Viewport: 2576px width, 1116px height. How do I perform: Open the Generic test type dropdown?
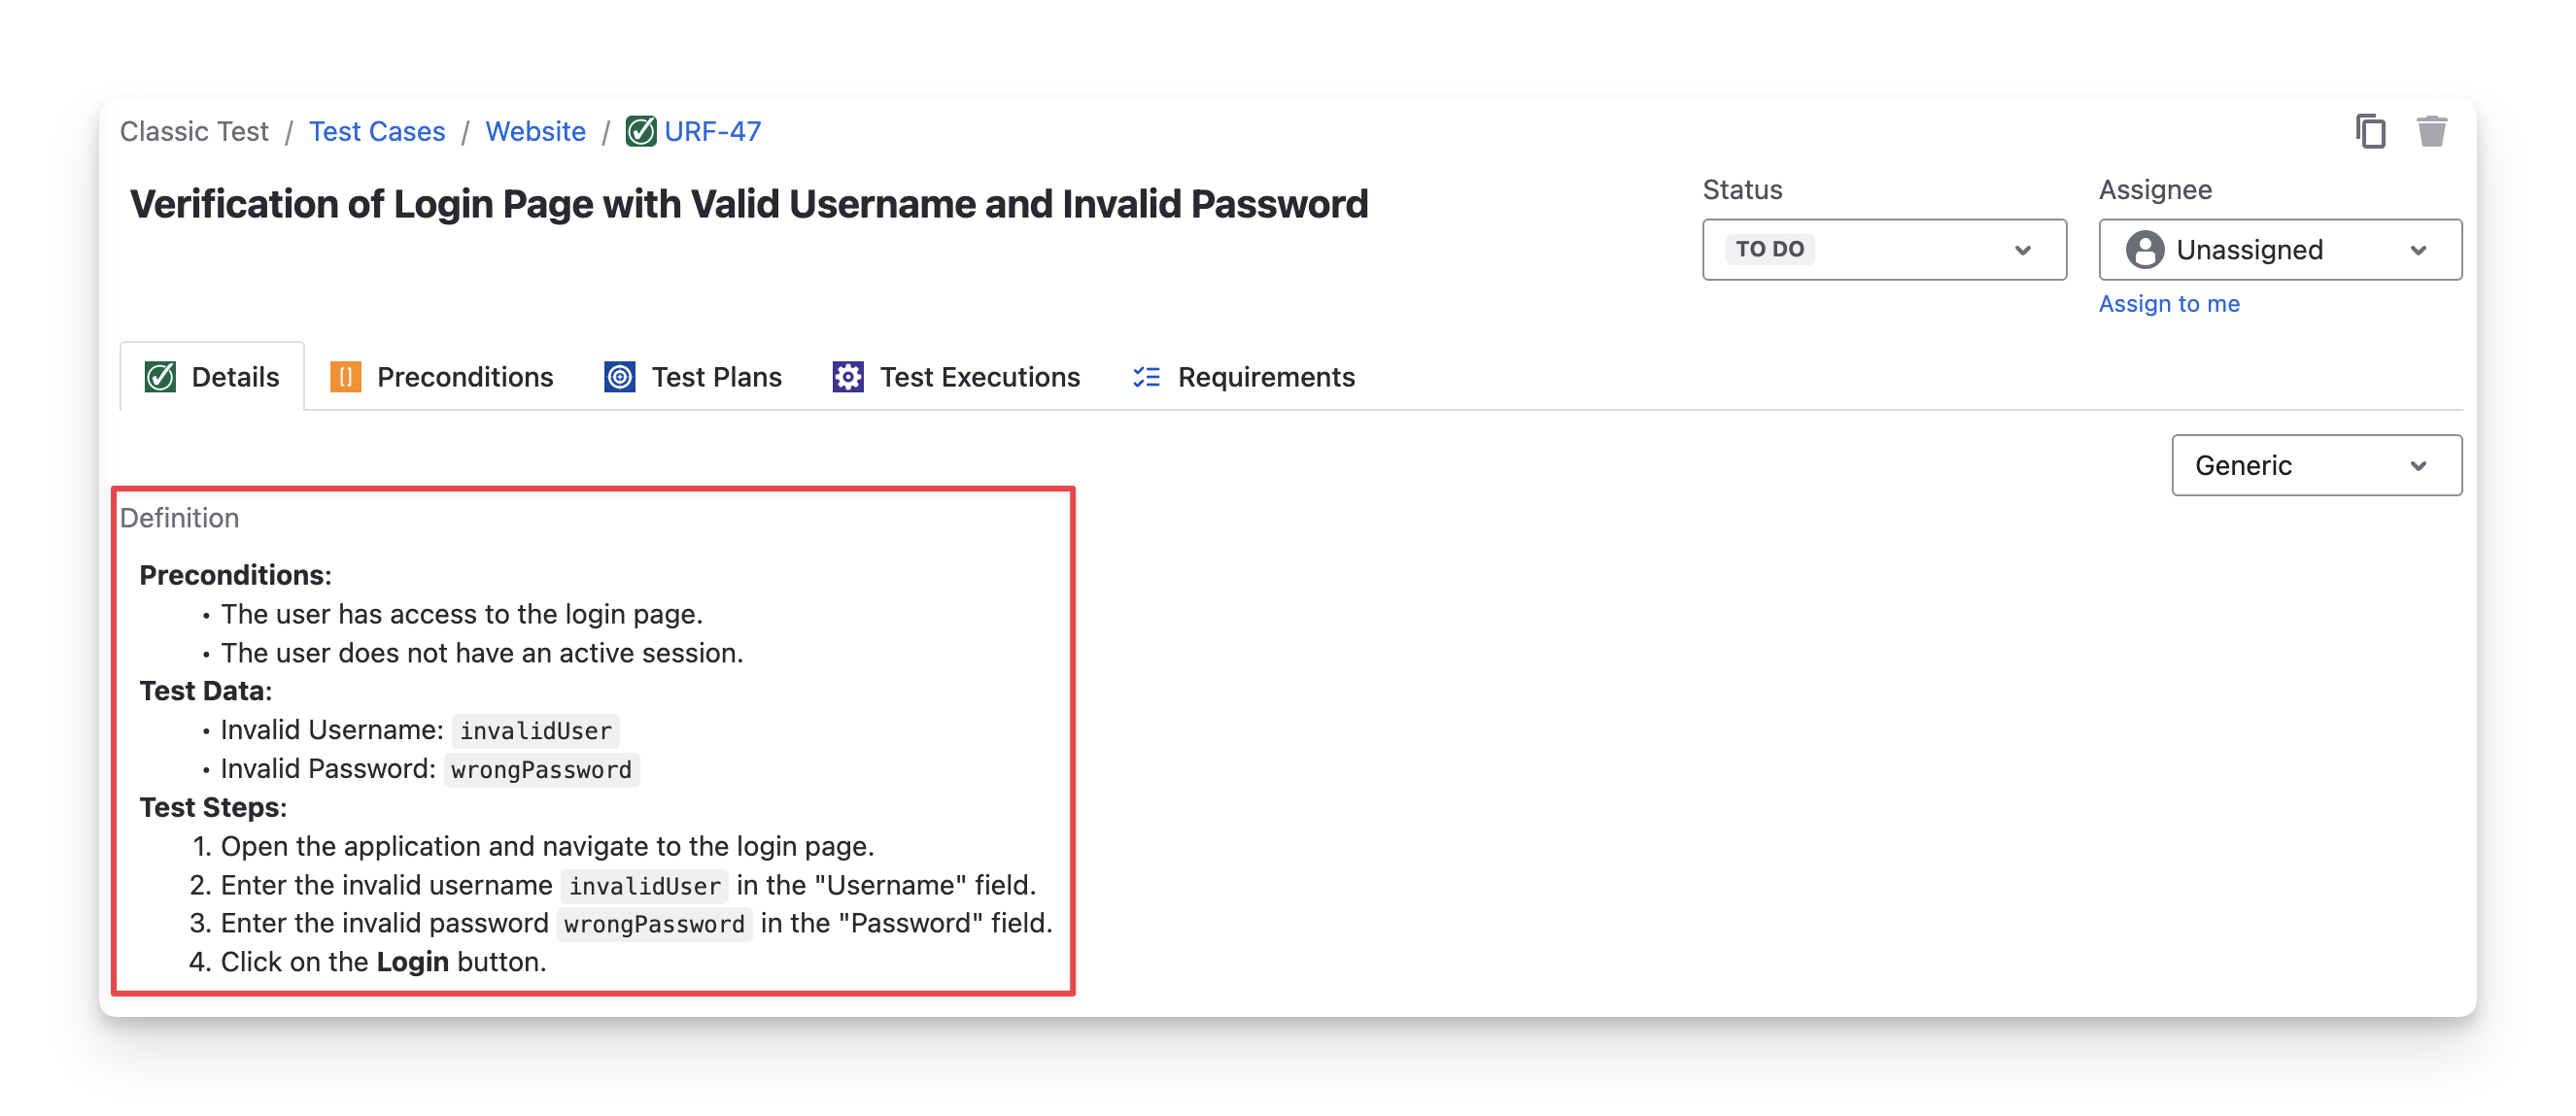point(2316,465)
